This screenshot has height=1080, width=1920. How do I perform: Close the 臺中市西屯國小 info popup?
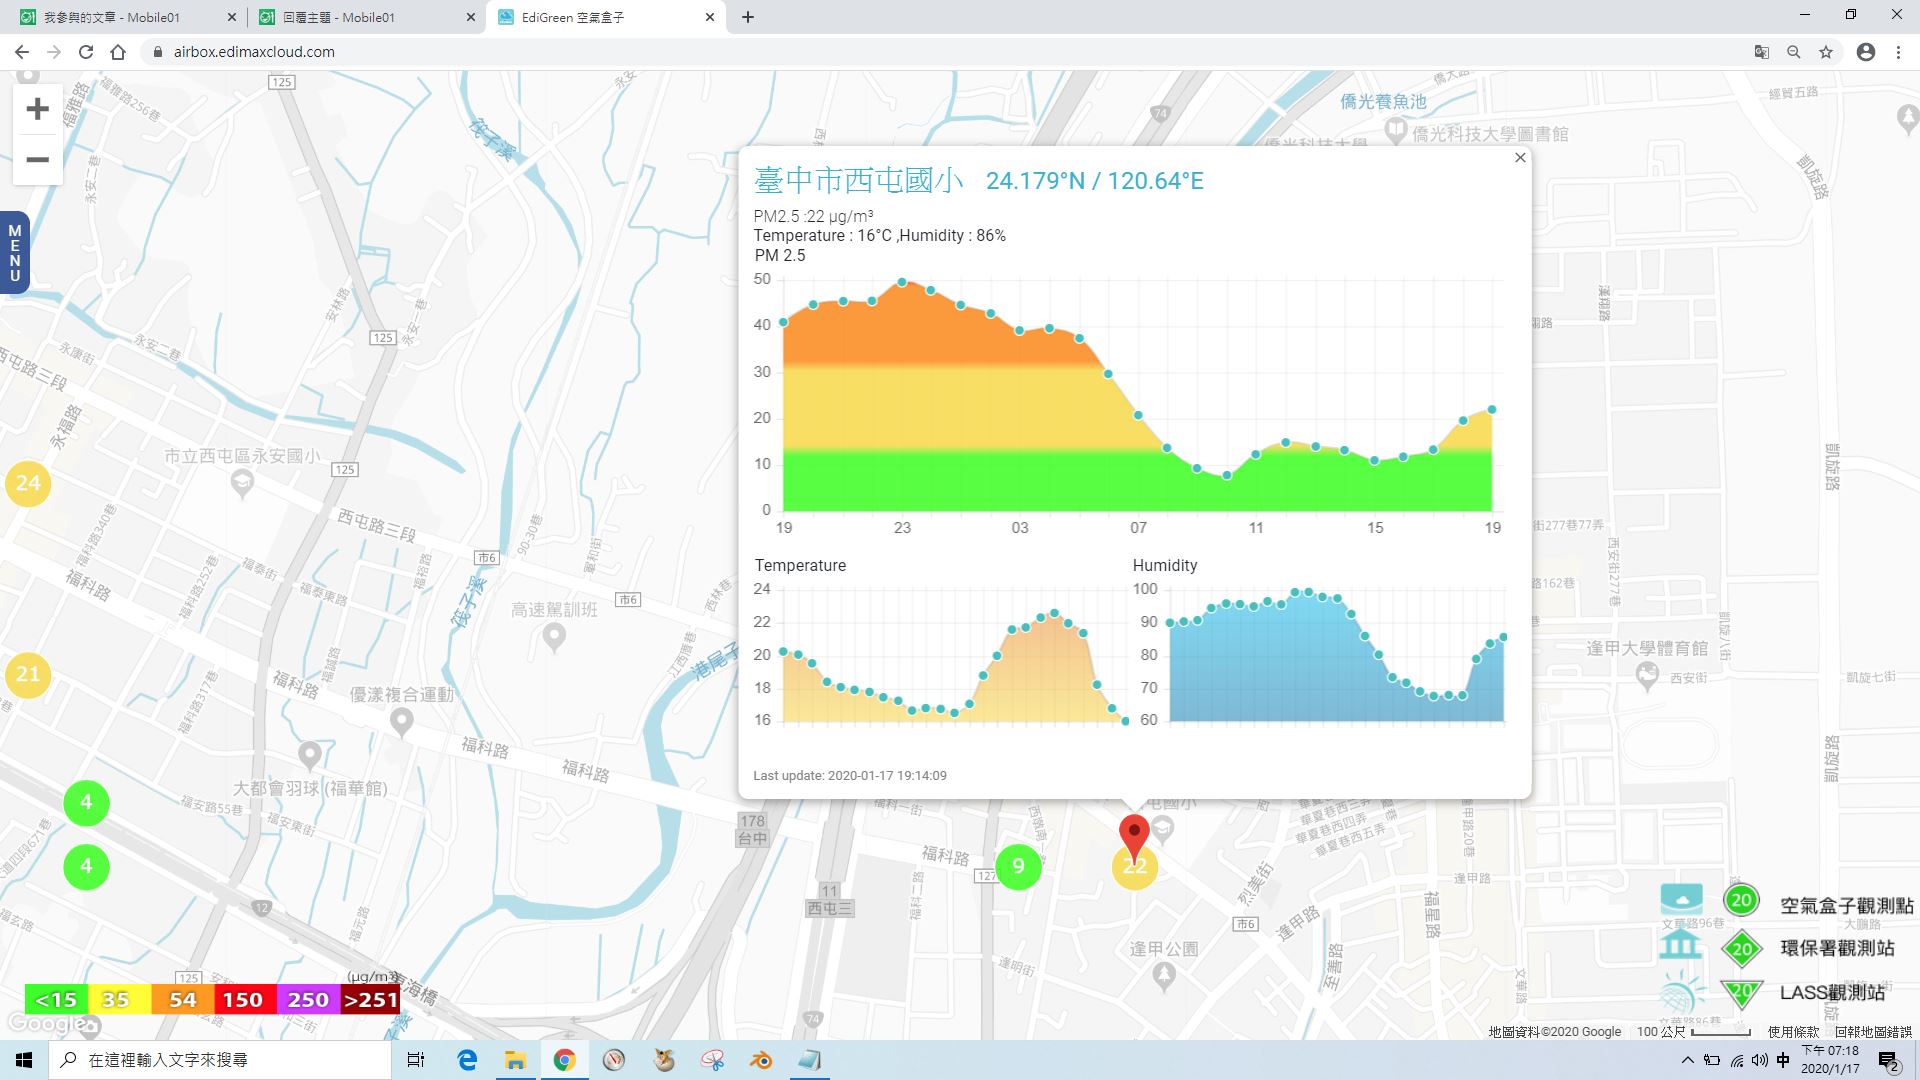point(1520,158)
